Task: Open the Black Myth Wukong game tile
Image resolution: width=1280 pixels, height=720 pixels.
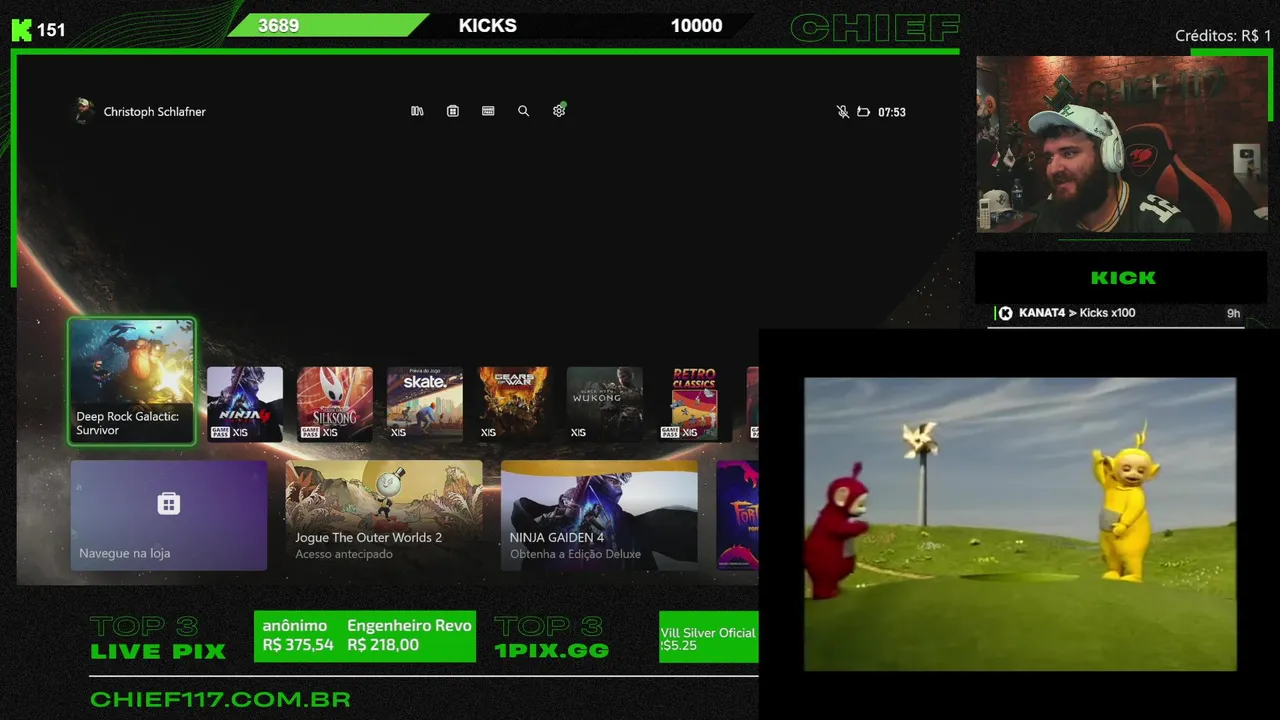Action: pos(605,404)
